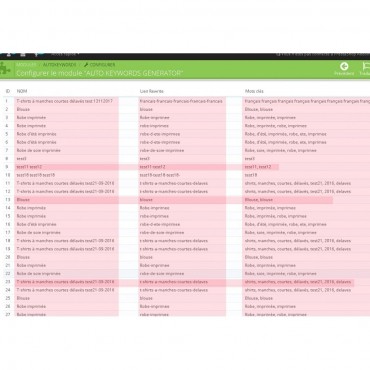370x370 pixels.
Task: Select 'robe-imprimee' rewrite link in row 4
Action: (x=154, y=126)
